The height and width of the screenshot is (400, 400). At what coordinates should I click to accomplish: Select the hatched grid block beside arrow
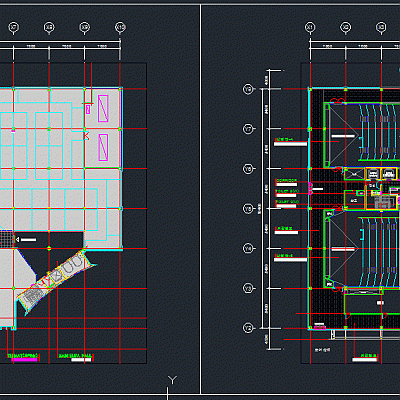click(x=6, y=239)
